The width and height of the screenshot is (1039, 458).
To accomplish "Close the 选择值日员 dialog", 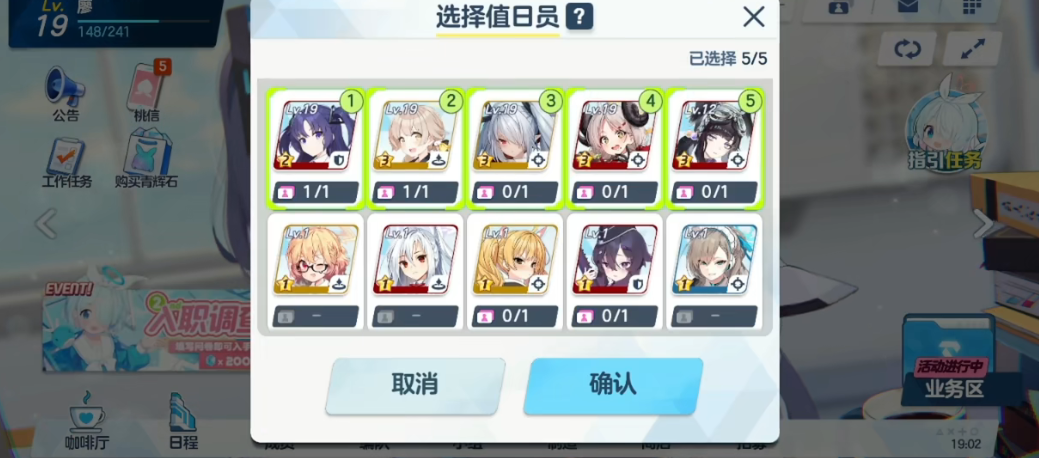I will 753,17.
